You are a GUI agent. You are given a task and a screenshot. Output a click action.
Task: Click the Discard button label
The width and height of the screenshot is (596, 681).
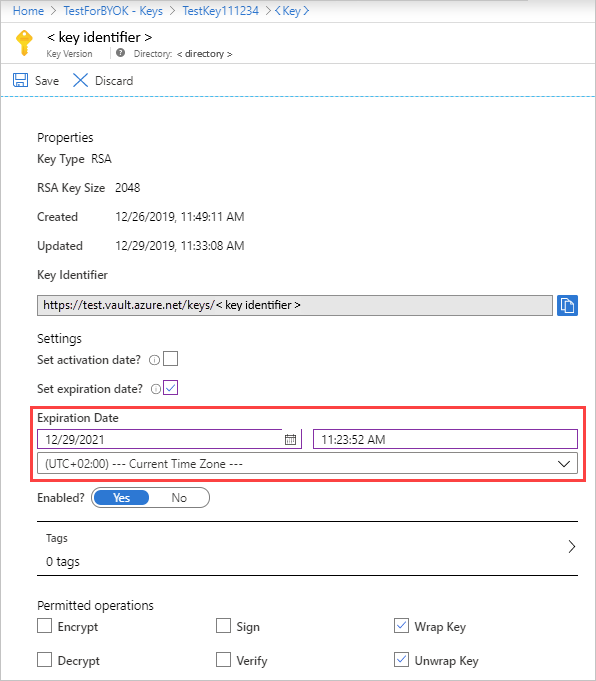(114, 81)
